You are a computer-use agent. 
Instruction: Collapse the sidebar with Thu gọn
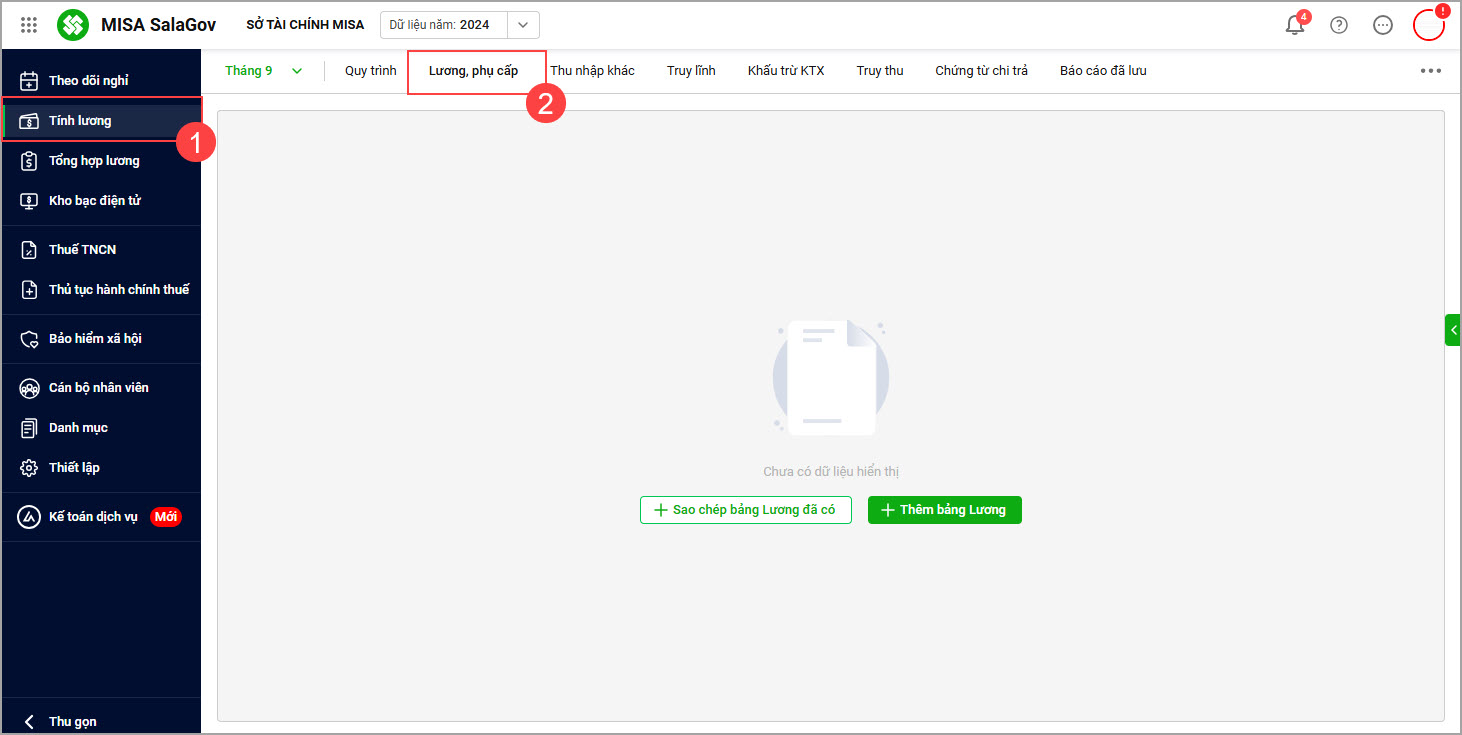tap(60, 721)
